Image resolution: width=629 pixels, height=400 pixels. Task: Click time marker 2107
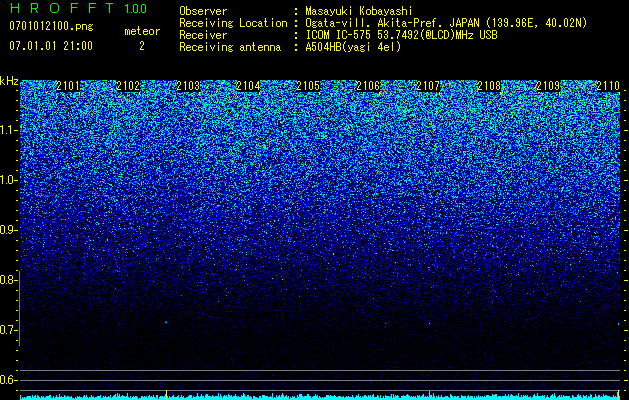click(428, 86)
